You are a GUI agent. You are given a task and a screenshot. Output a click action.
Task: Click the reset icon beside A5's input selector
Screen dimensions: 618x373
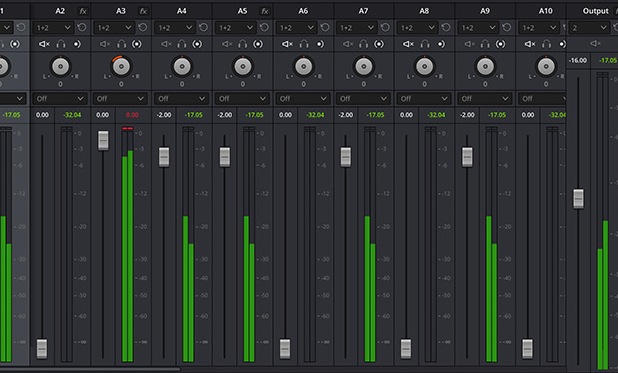pos(264,28)
